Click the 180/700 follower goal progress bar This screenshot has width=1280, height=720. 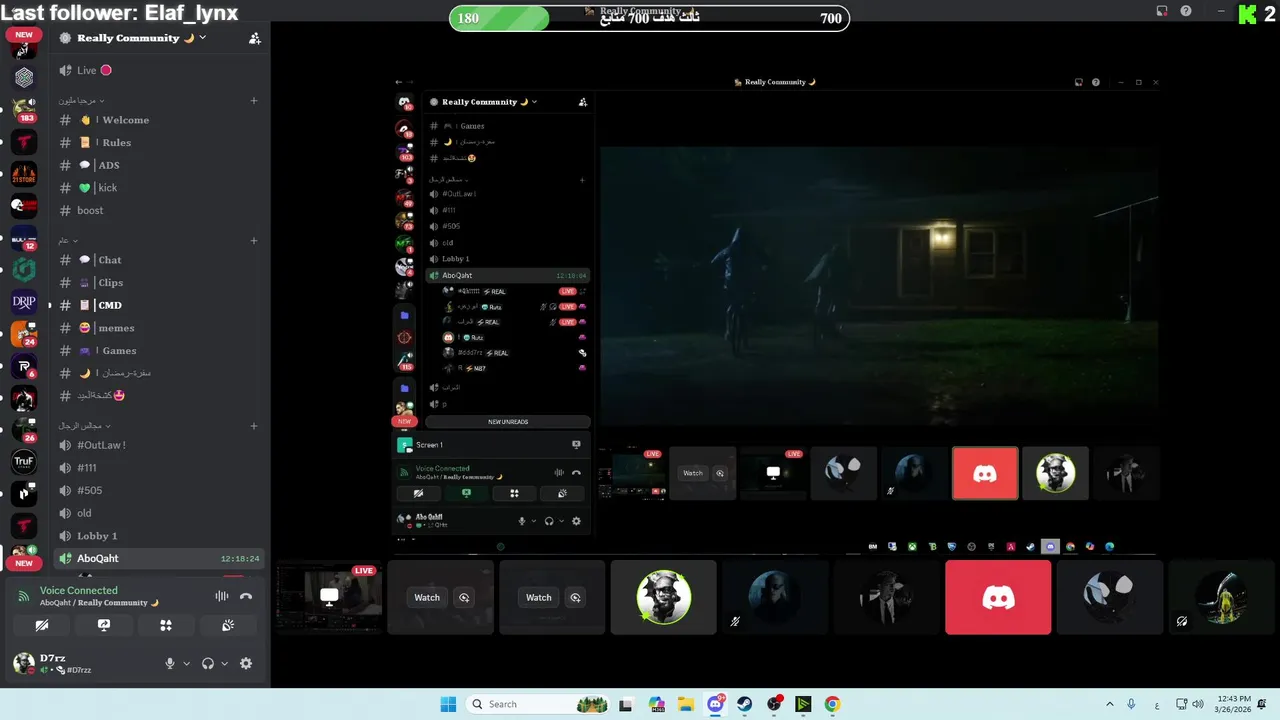point(649,18)
